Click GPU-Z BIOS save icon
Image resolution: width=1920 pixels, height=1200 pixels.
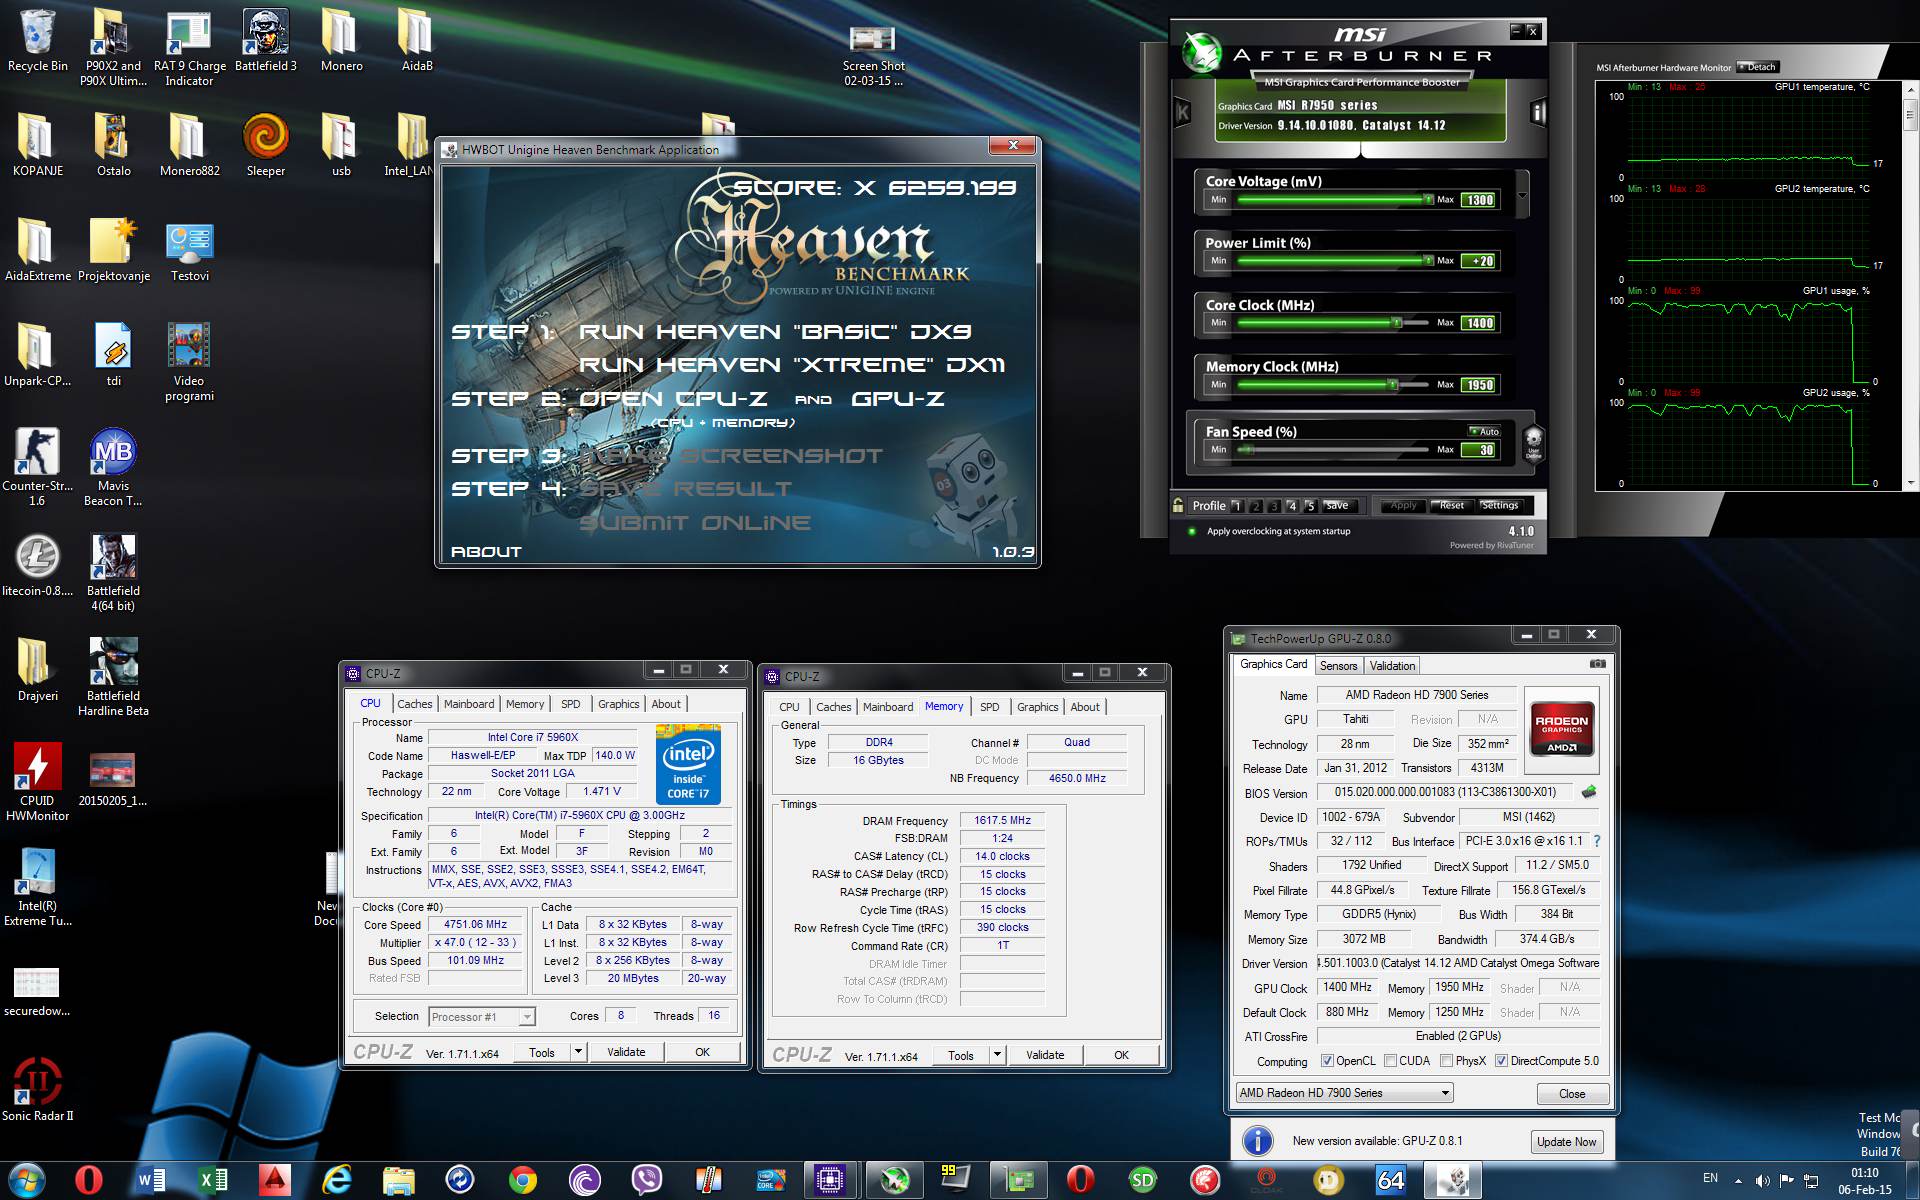[1589, 792]
